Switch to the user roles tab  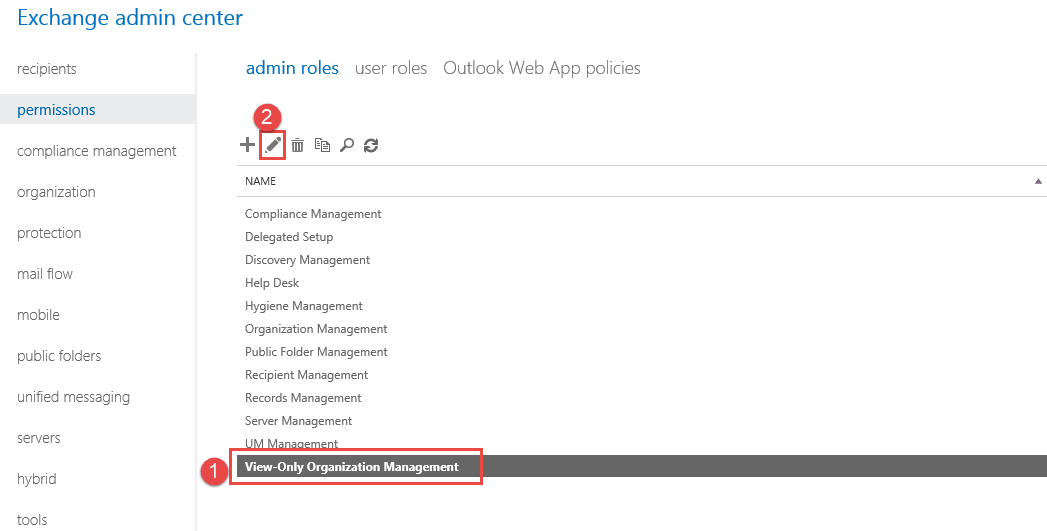391,68
